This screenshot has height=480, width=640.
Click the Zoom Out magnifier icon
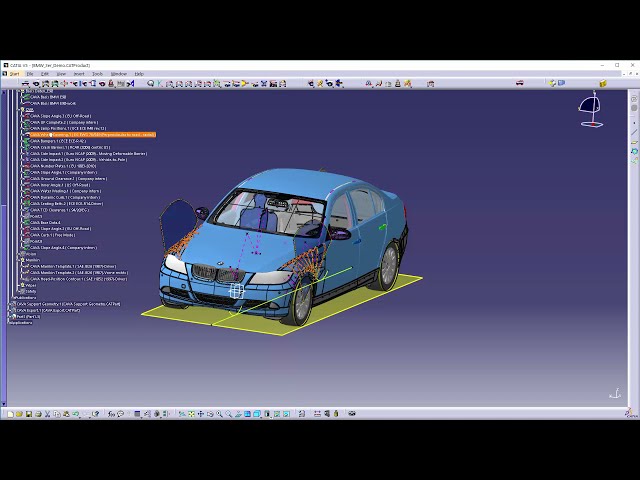[x=229, y=414]
